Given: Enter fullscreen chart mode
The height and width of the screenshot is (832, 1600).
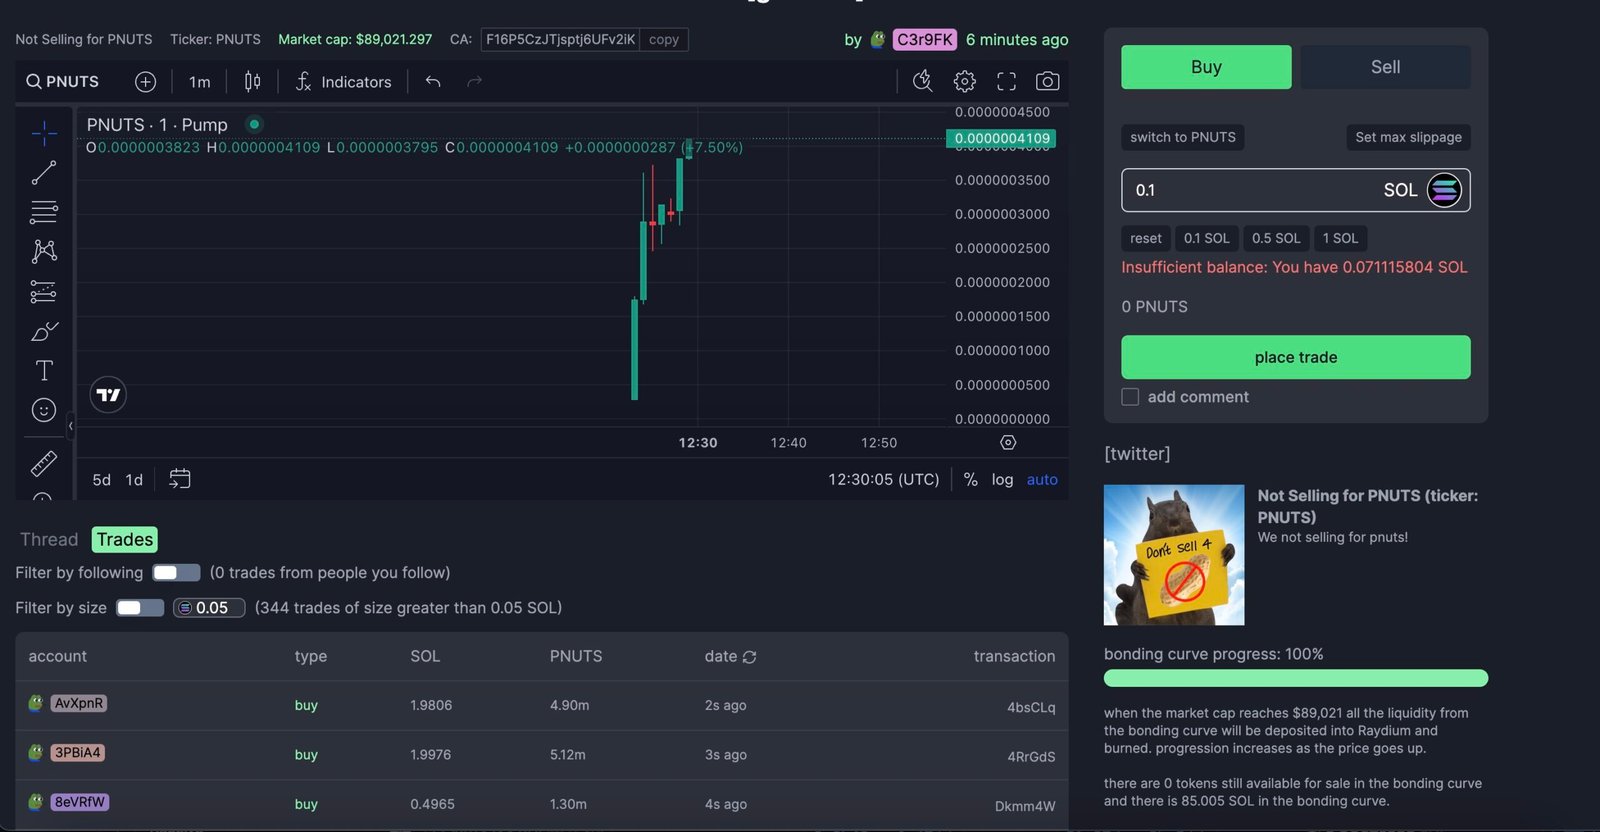Looking at the screenshot, I should point(1007,81).
